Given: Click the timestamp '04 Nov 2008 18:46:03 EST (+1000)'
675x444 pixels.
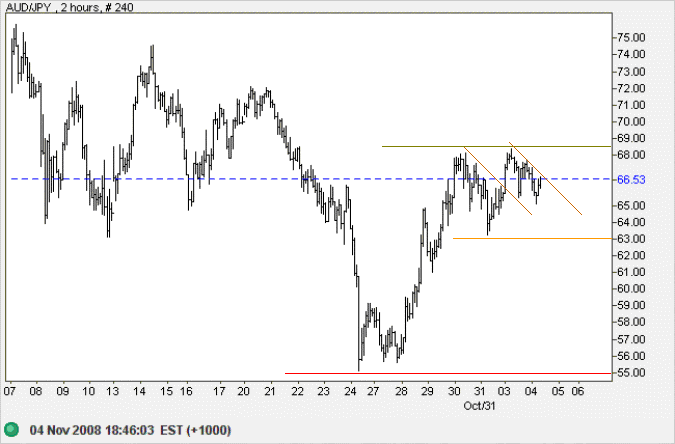Looking at the screenshot, I should [130, 430].
